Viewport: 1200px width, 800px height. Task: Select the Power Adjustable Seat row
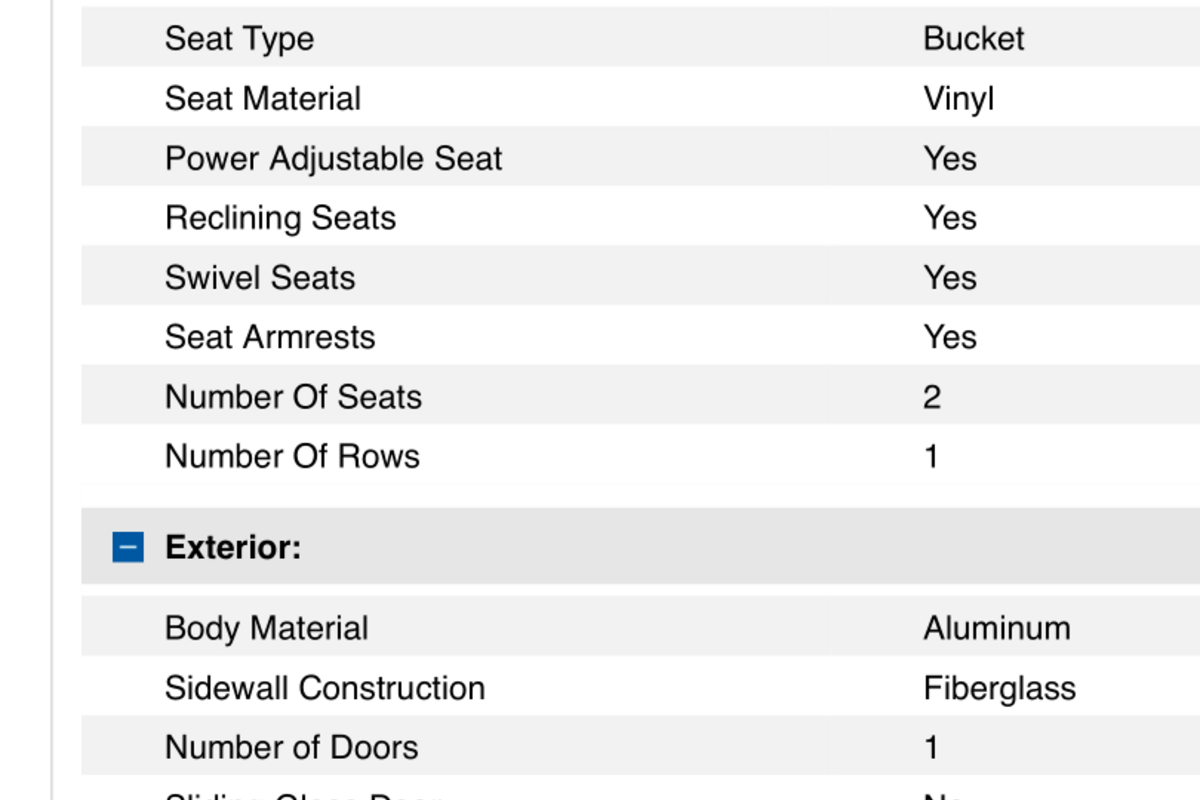coord(640,157)
